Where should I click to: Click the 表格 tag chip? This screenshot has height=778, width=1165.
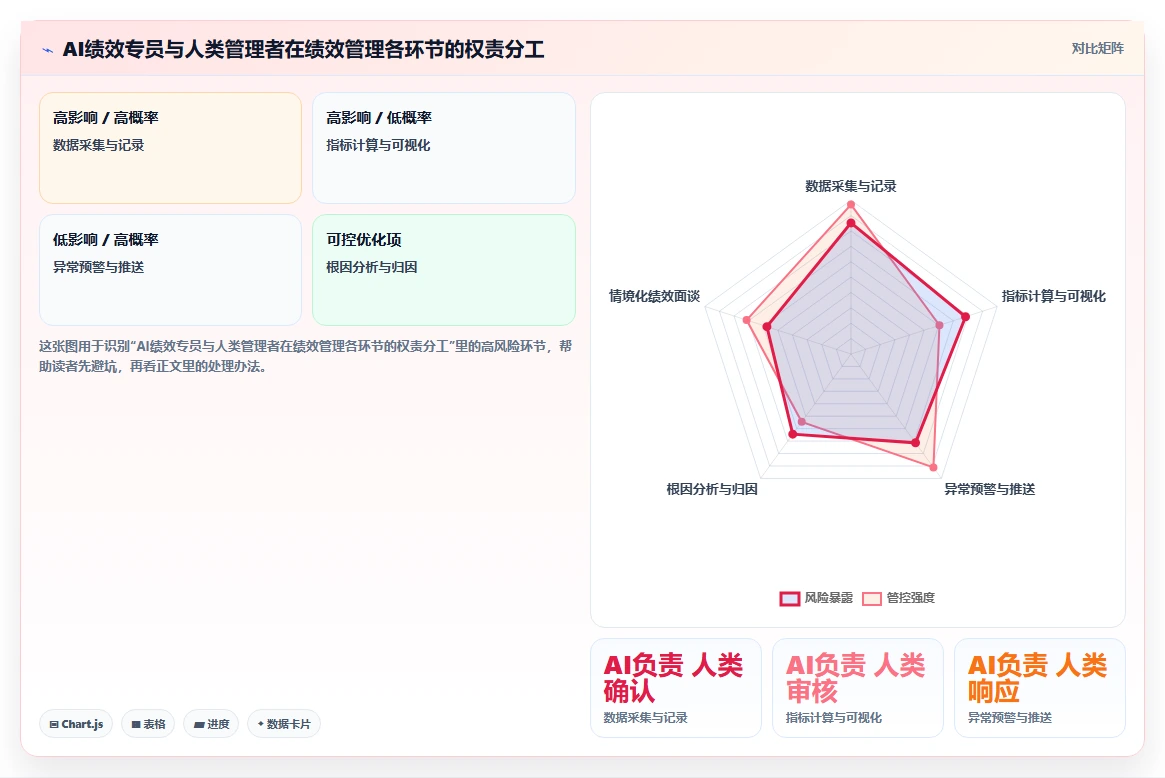[148, 724]
